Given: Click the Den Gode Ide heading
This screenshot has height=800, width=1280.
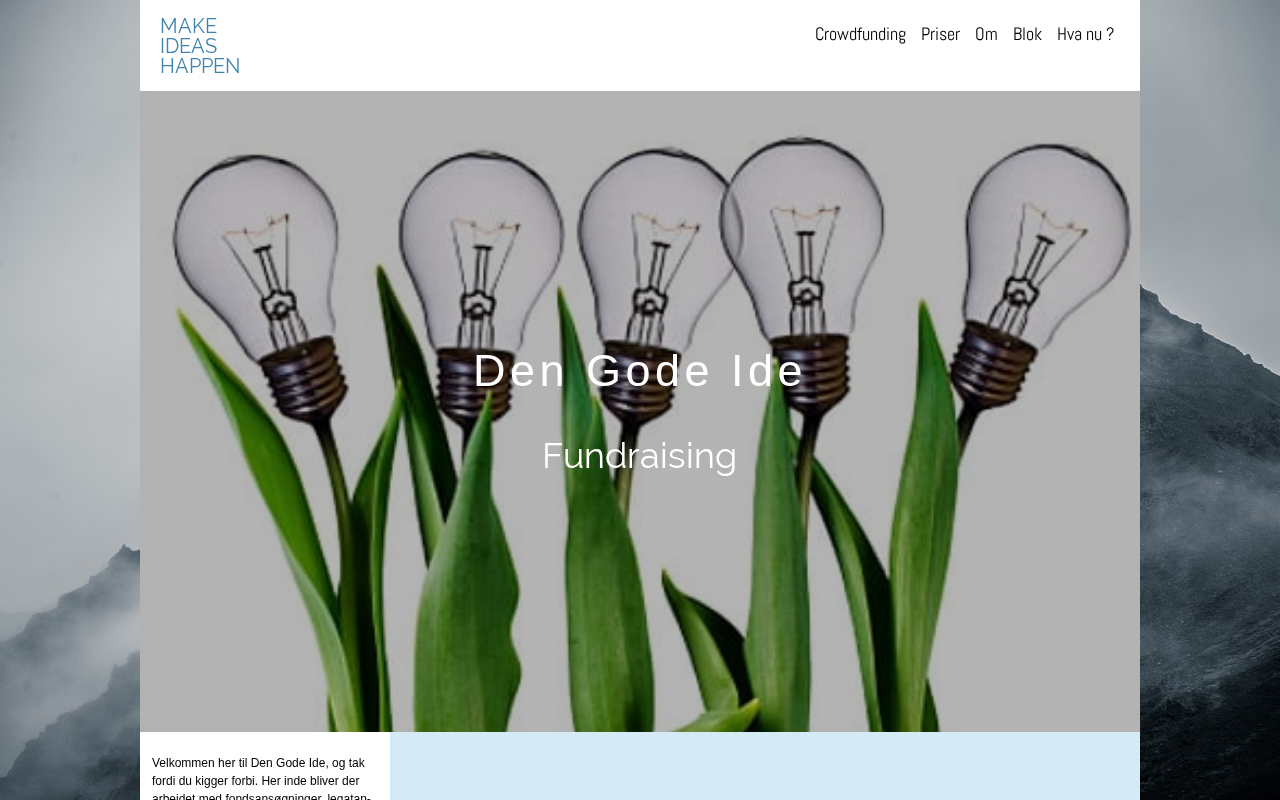Looking at the screenshot, I should (640, 371).
